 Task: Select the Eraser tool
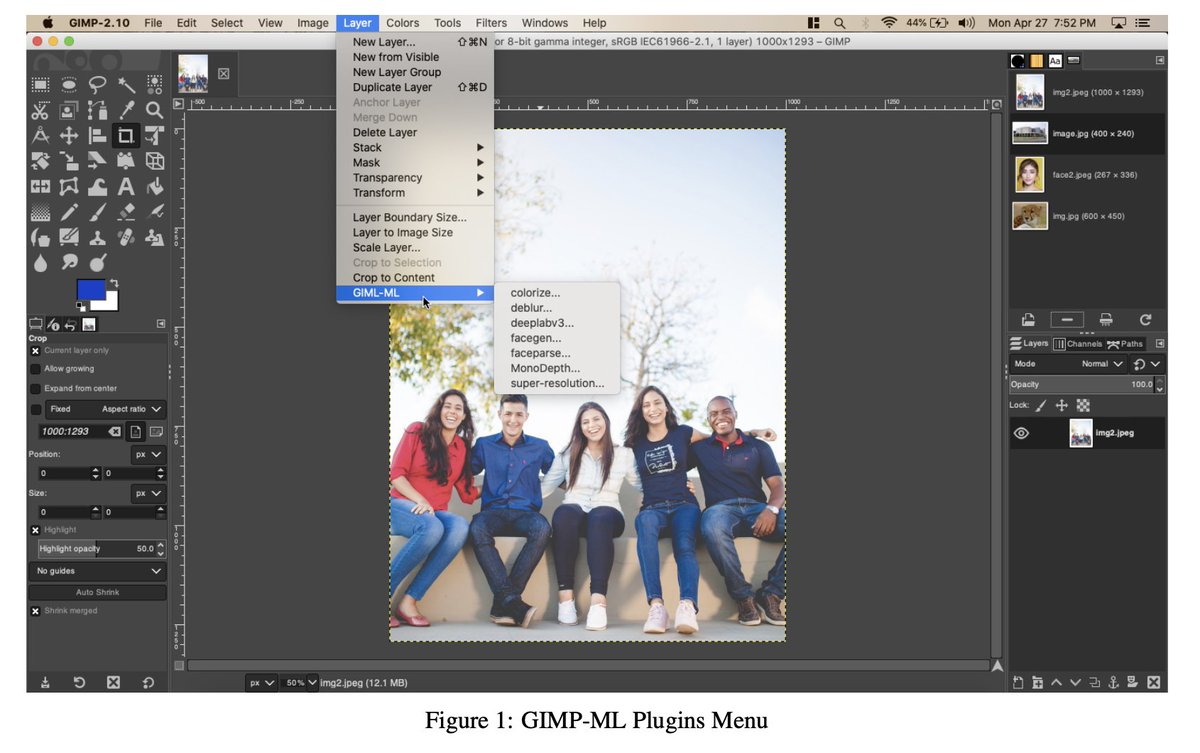[126, 212]
